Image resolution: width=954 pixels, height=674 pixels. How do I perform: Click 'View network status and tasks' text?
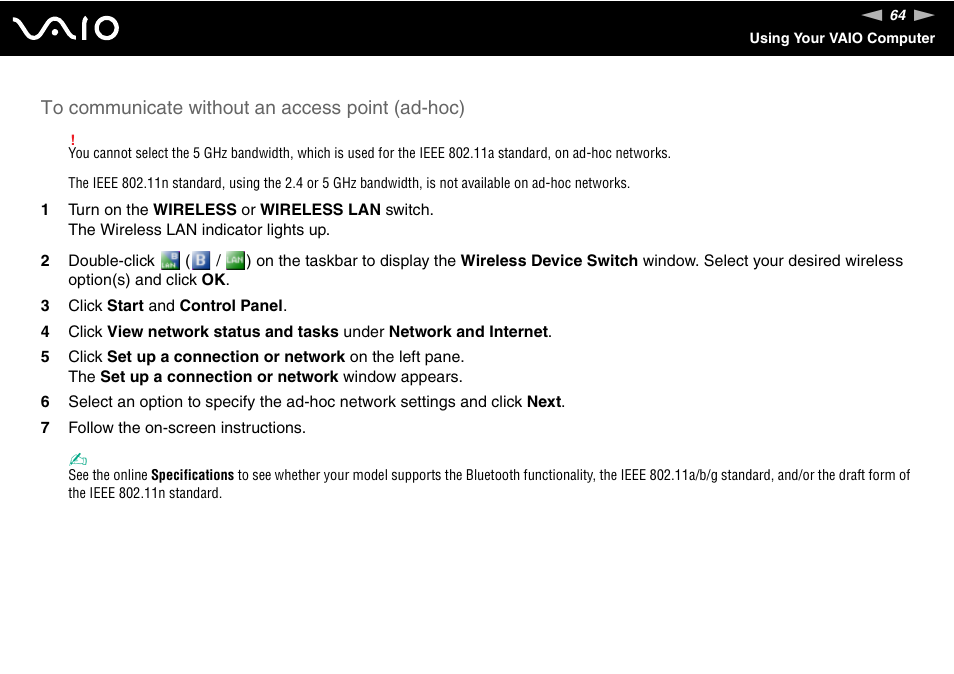224,332
